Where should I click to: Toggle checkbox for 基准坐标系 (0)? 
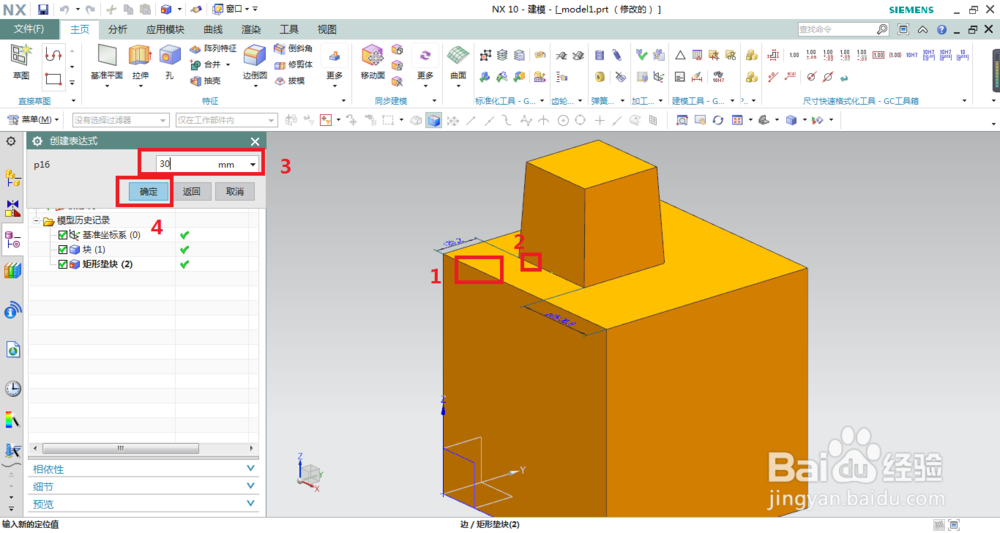point(62,235)
